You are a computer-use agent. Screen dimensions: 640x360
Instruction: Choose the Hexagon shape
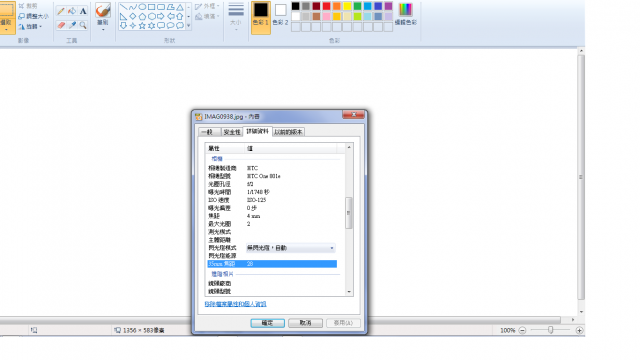point(151,16)
